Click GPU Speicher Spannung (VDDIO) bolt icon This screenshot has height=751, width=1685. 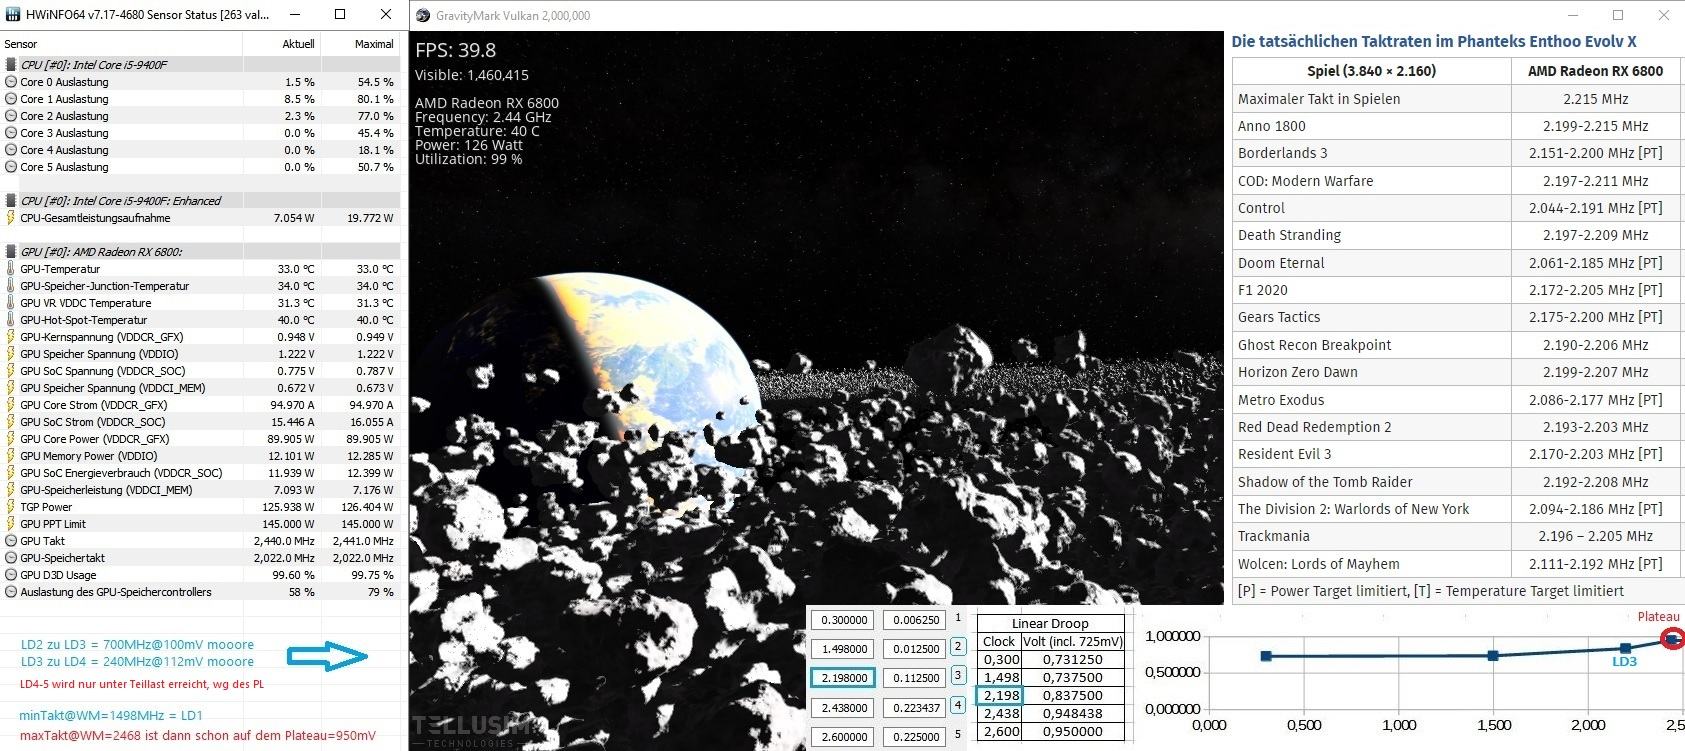(x=11, y=353)
